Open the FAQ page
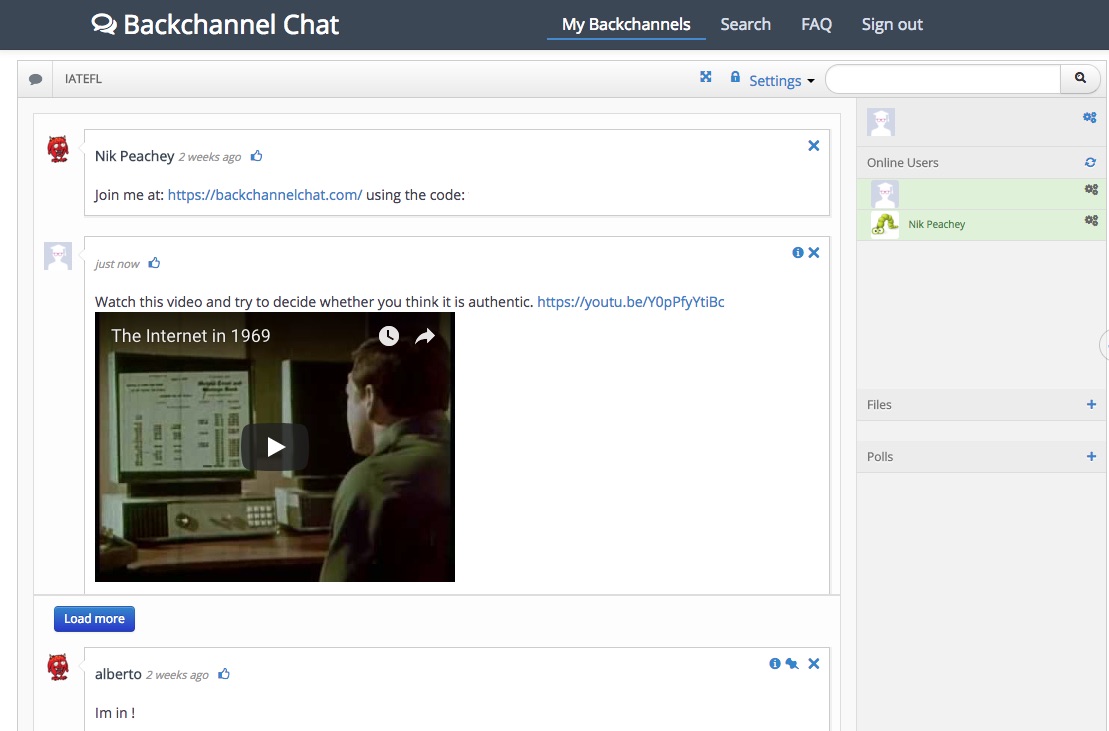This screenshot has width=1109, height=731. point(816,24)
